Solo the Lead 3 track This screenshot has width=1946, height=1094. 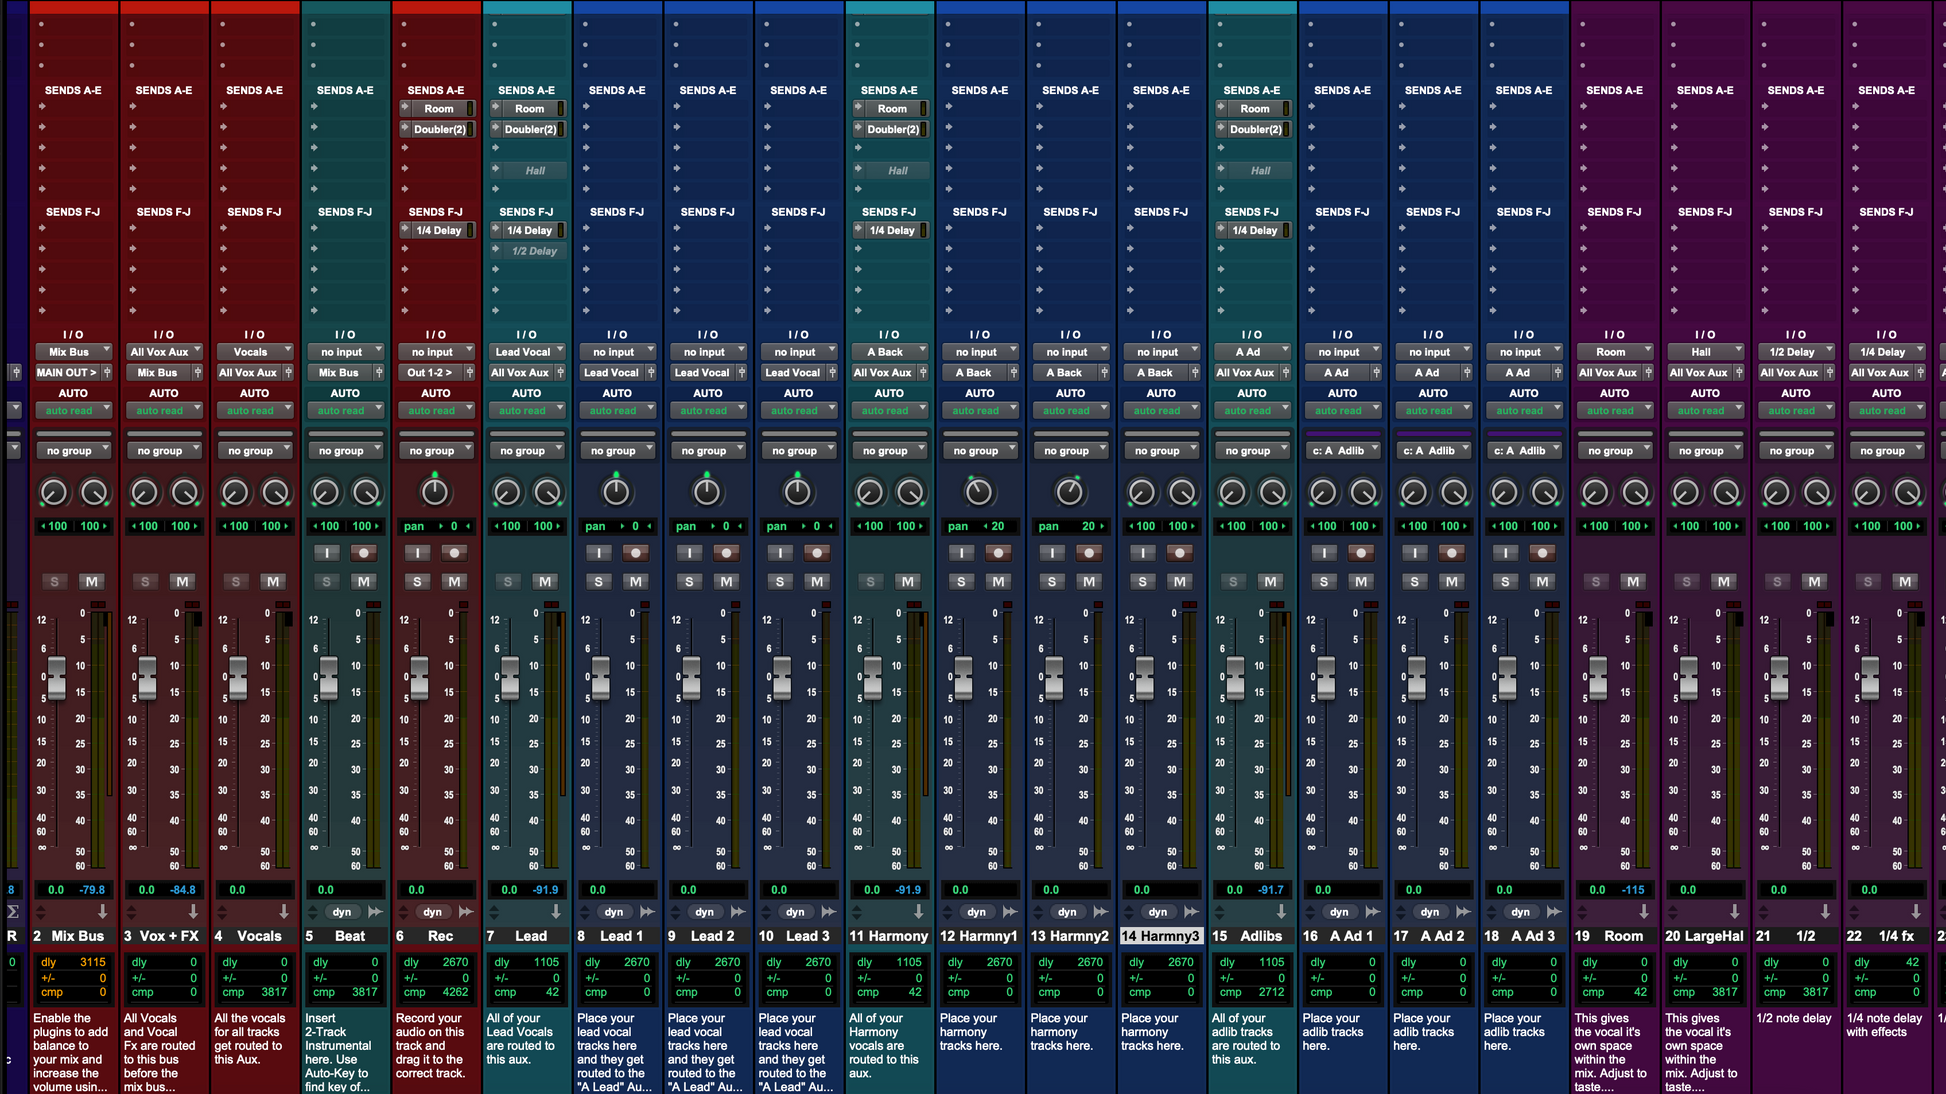click(x=780, y=581)
